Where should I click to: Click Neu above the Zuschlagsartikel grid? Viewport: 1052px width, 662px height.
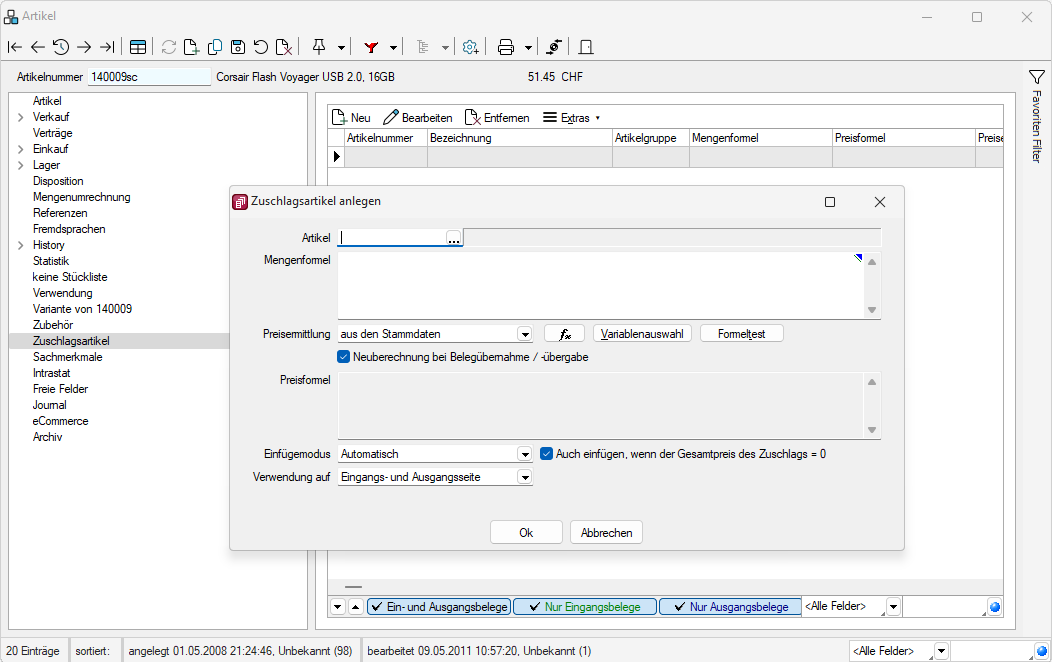(352, 118)
